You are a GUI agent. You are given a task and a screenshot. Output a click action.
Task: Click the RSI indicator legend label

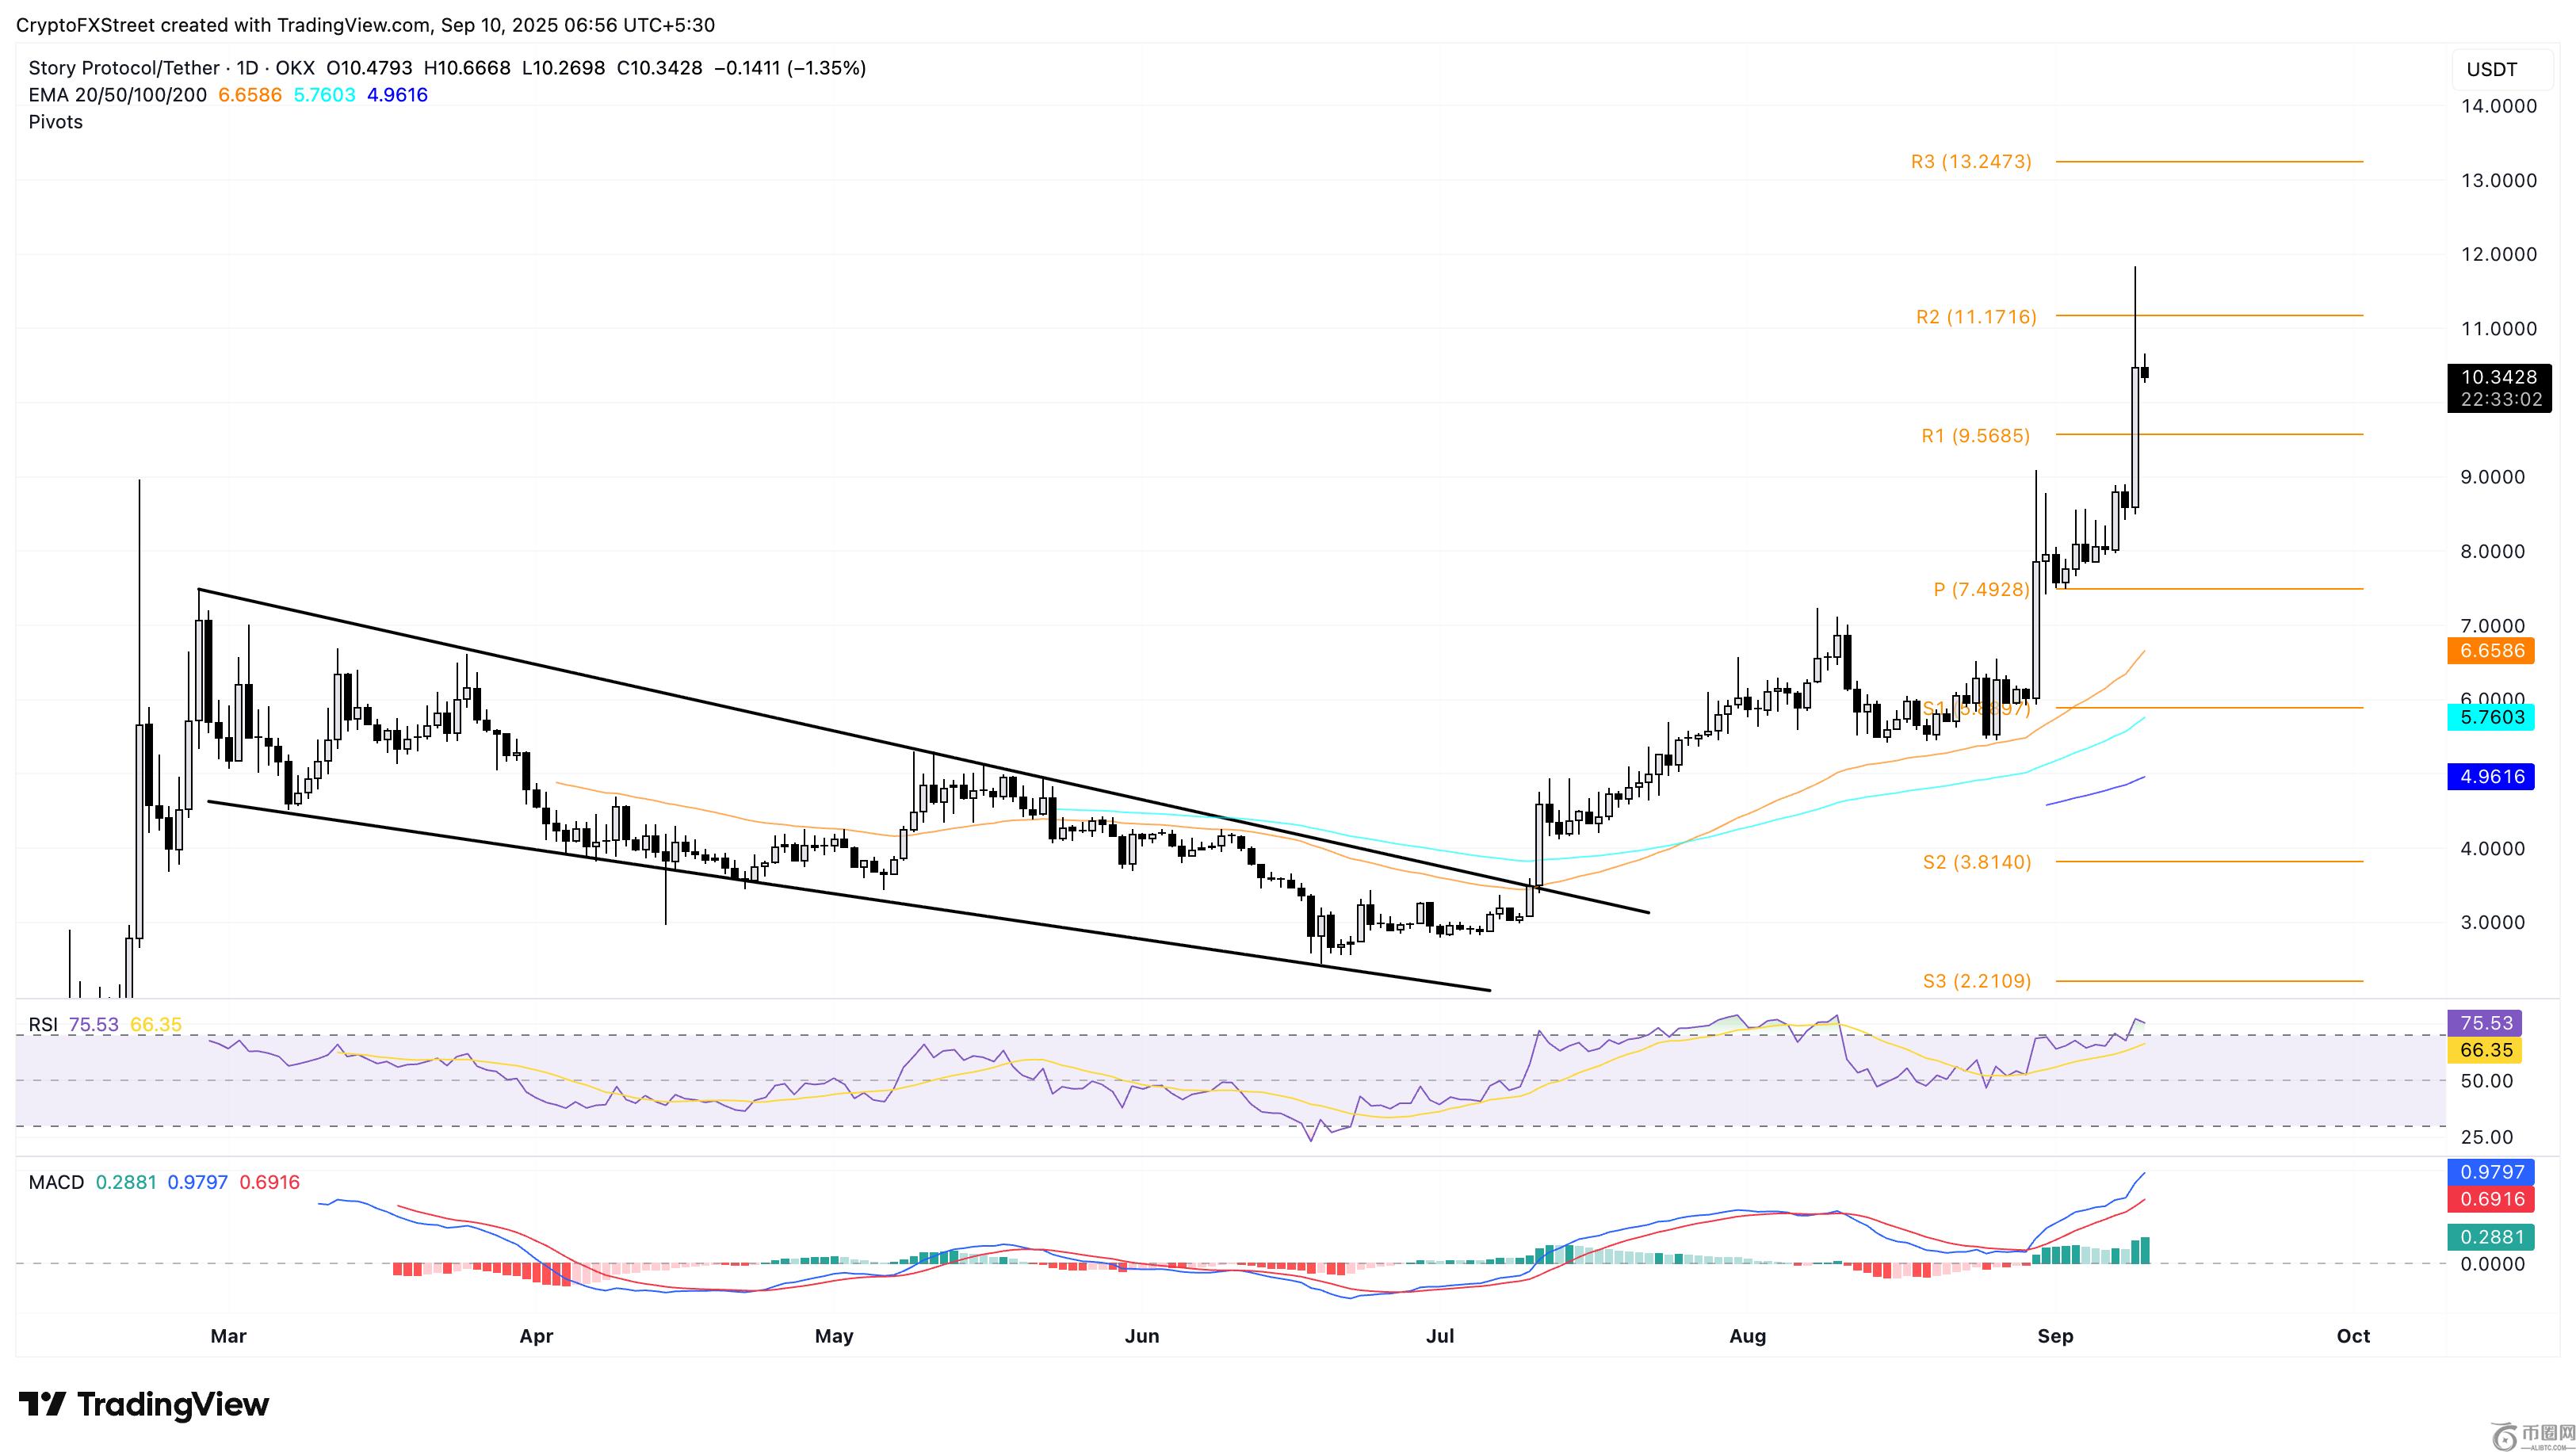pyautogui.click(x=43, y=1025)
